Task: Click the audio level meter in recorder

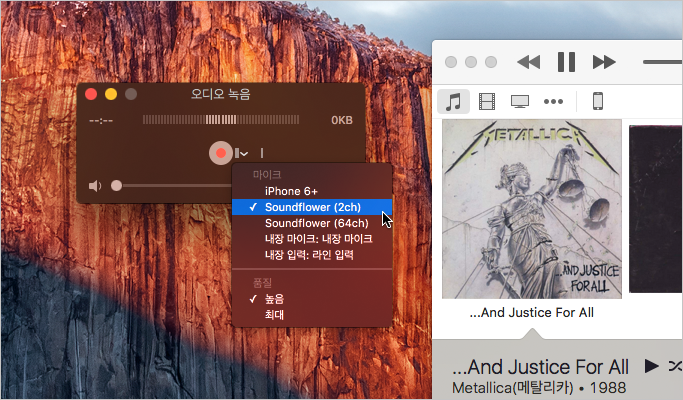Action: click(x=221, y=119)
